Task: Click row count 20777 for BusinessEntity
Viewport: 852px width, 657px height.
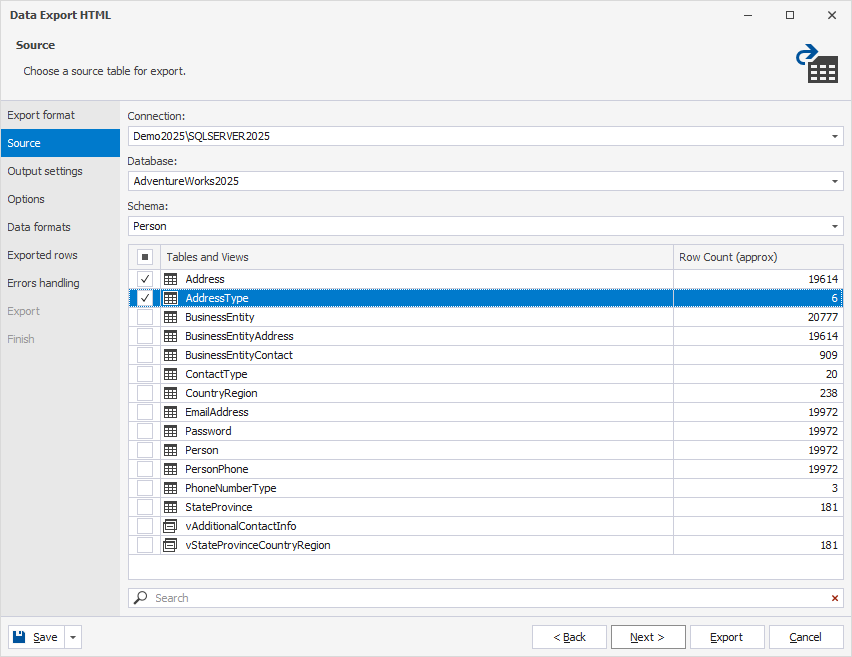Action: coord(823,317)
